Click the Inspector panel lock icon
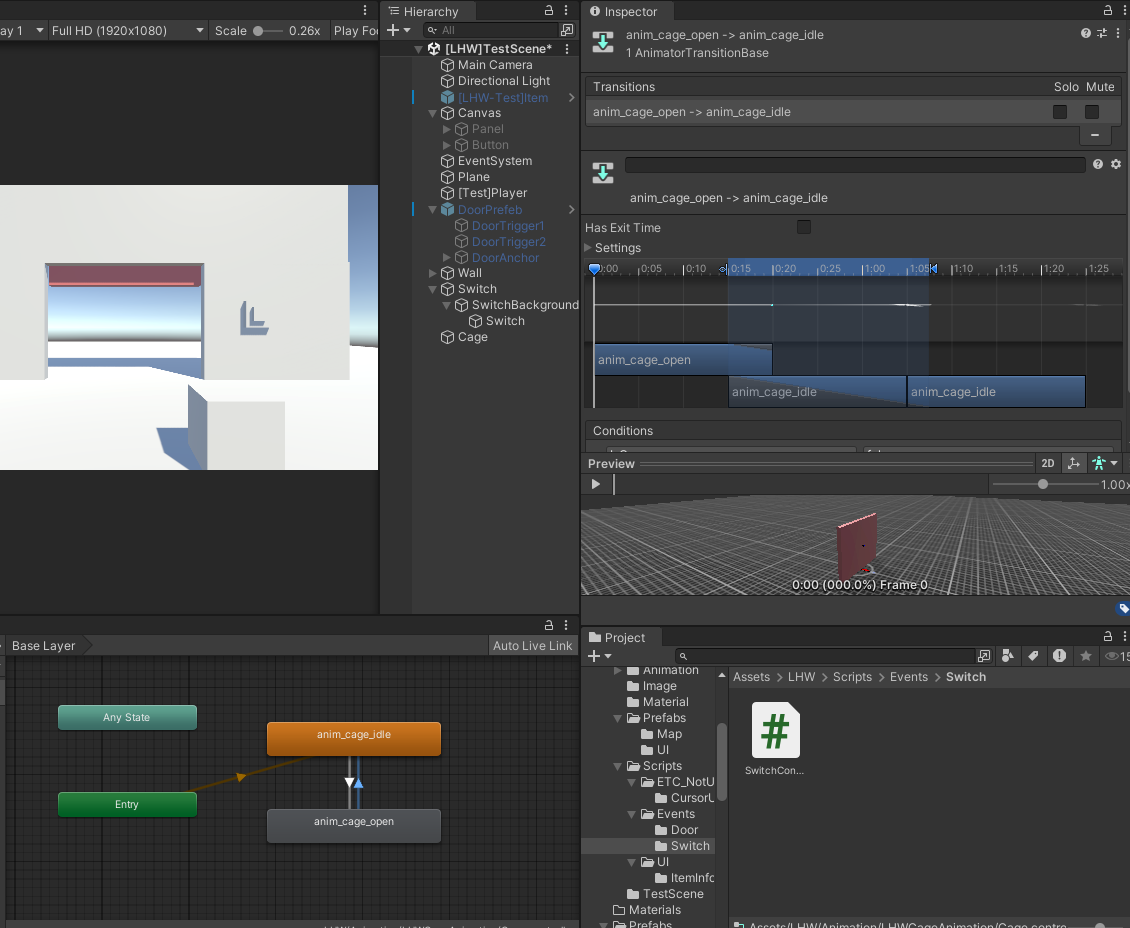 pos(1108,11)
